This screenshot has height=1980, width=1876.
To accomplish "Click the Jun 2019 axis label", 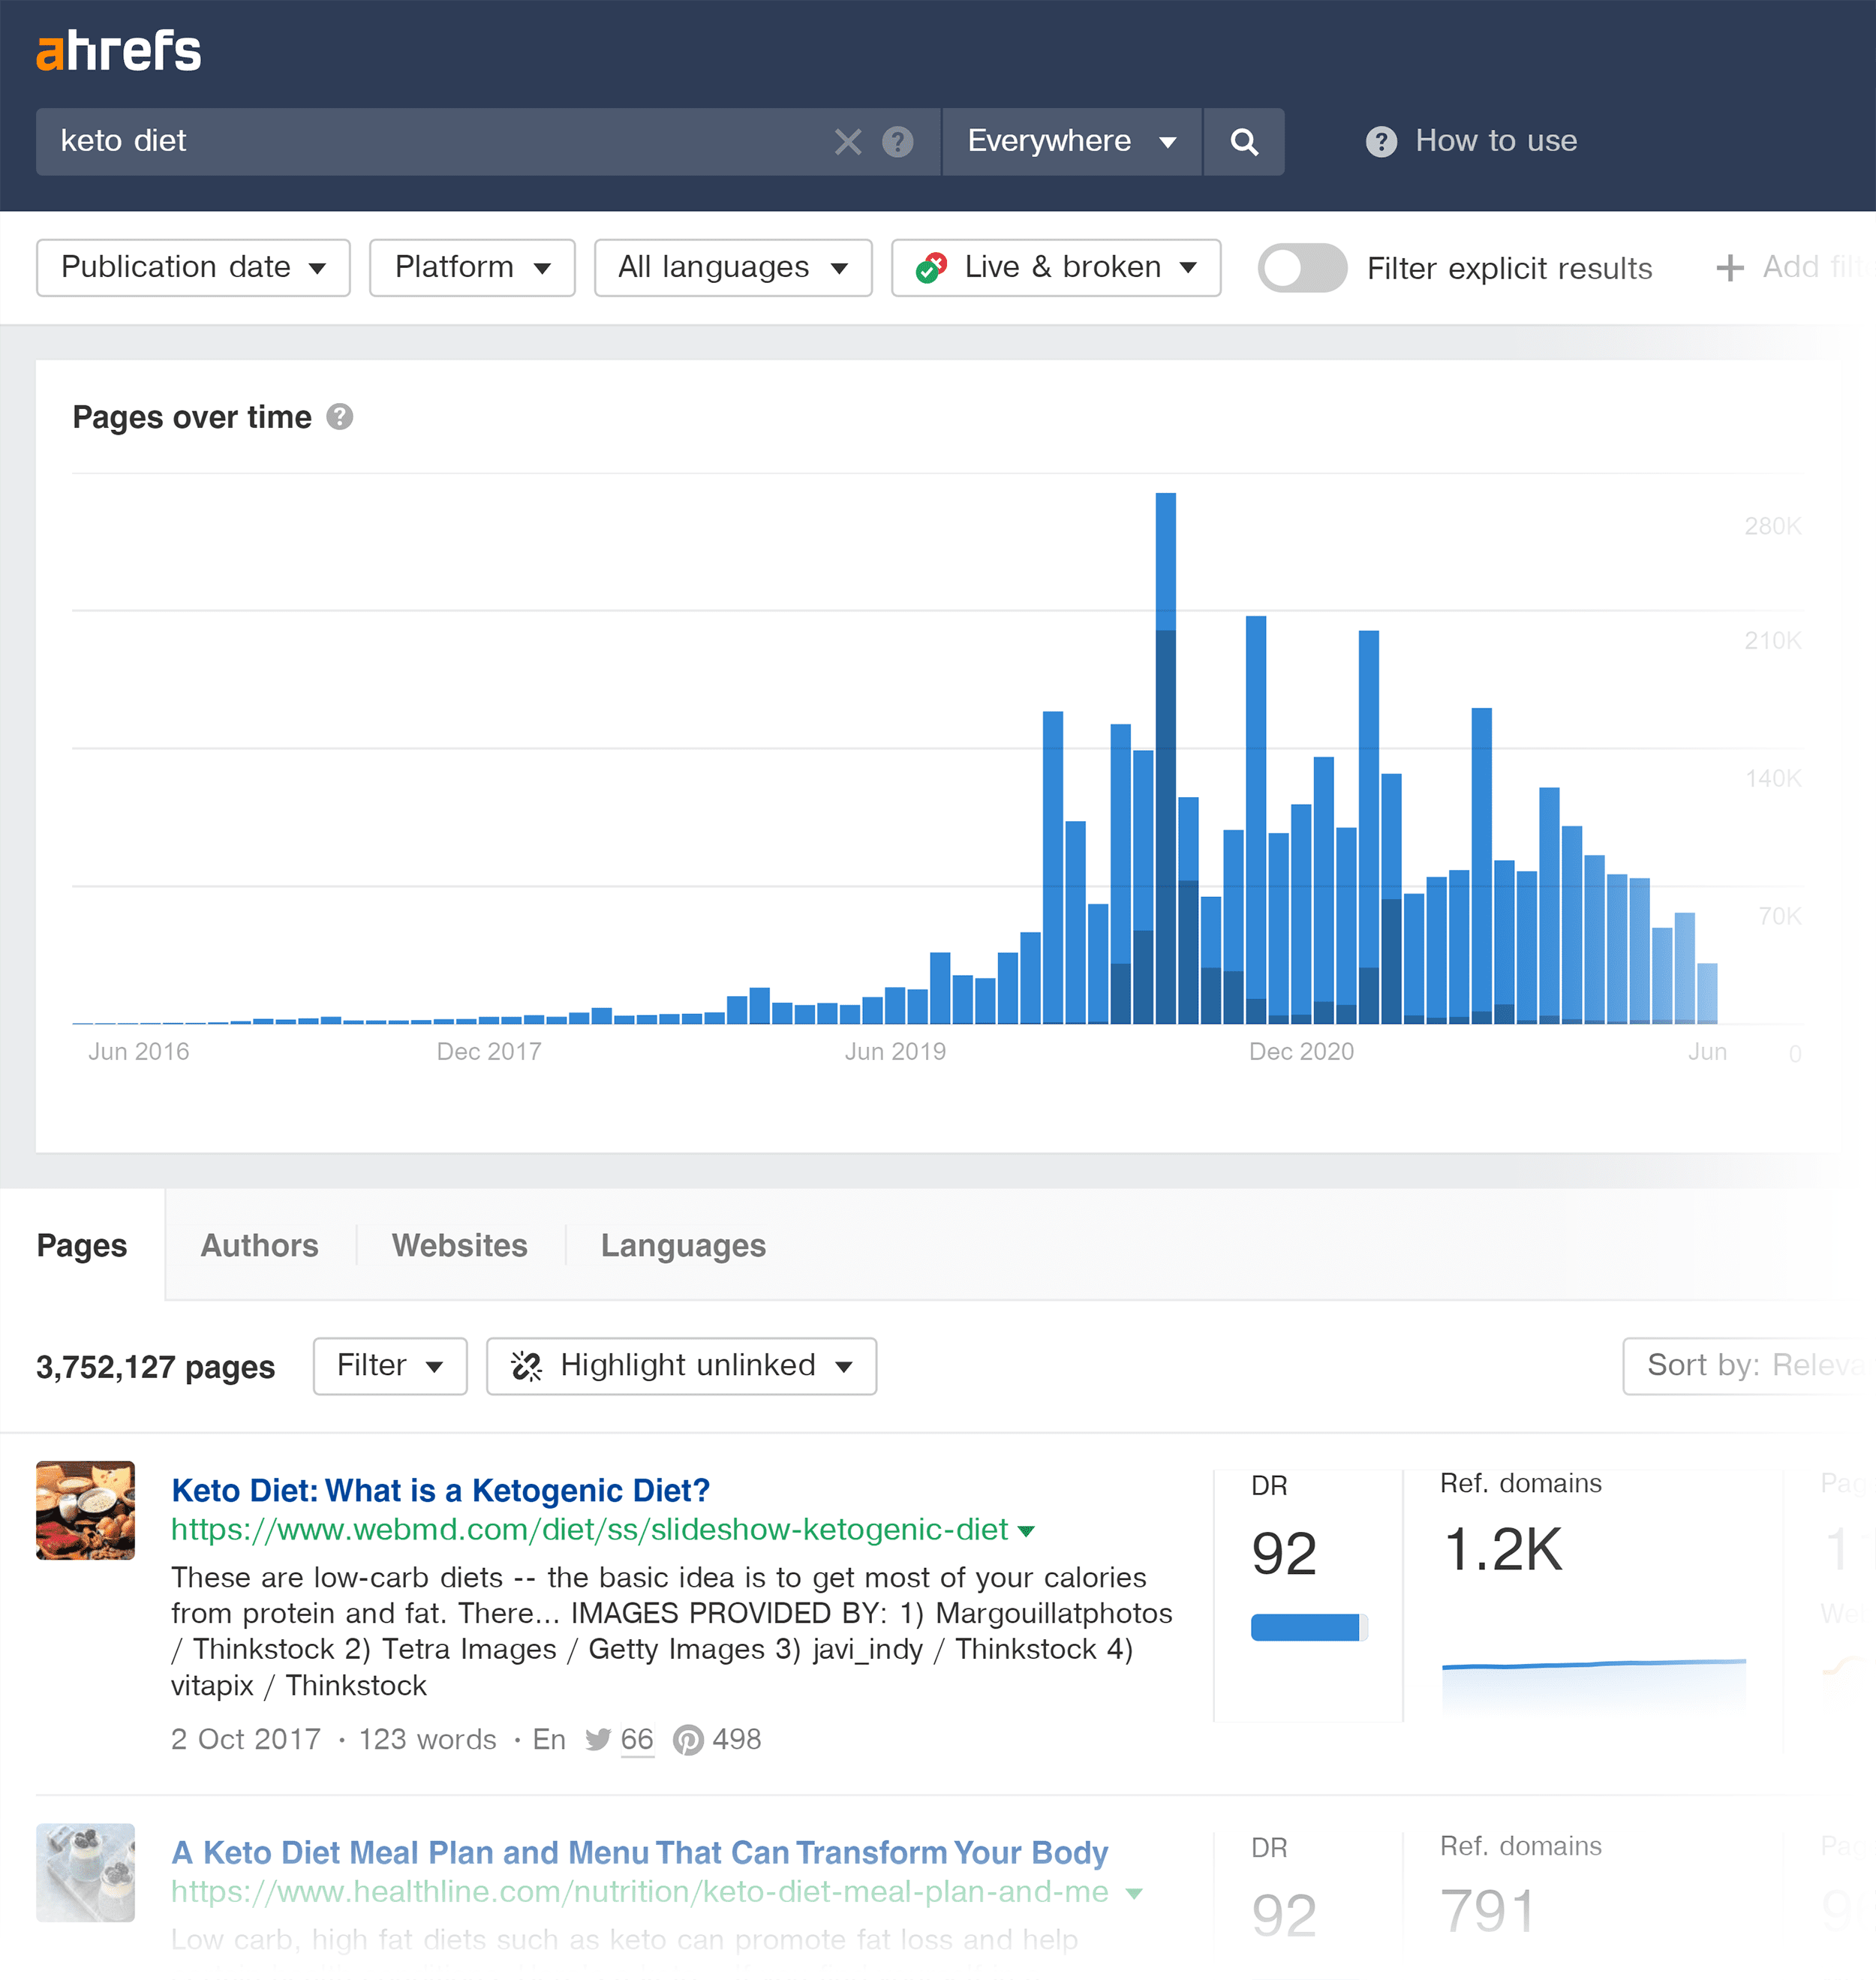I will 895,1052.
